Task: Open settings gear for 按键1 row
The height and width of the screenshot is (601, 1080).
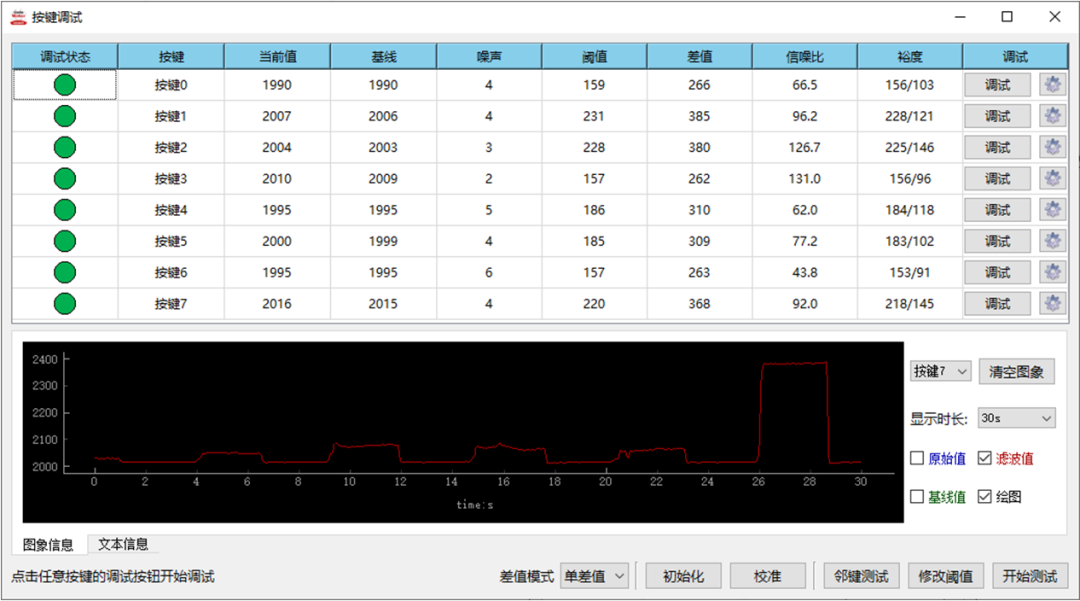Action: (1052, 116)
